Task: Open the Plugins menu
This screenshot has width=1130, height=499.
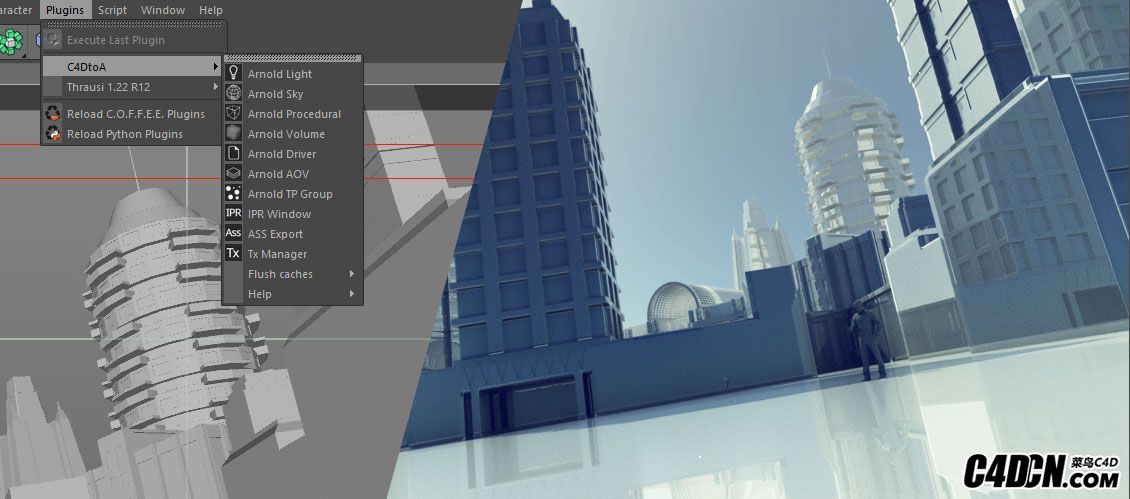Action: (x=65, y=10)
